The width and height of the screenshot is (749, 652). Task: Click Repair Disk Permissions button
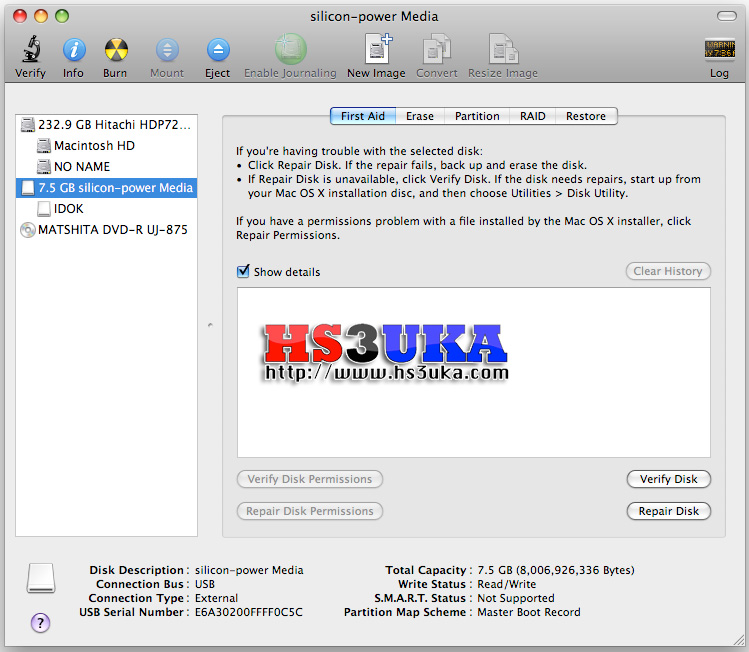pos(310,511)
